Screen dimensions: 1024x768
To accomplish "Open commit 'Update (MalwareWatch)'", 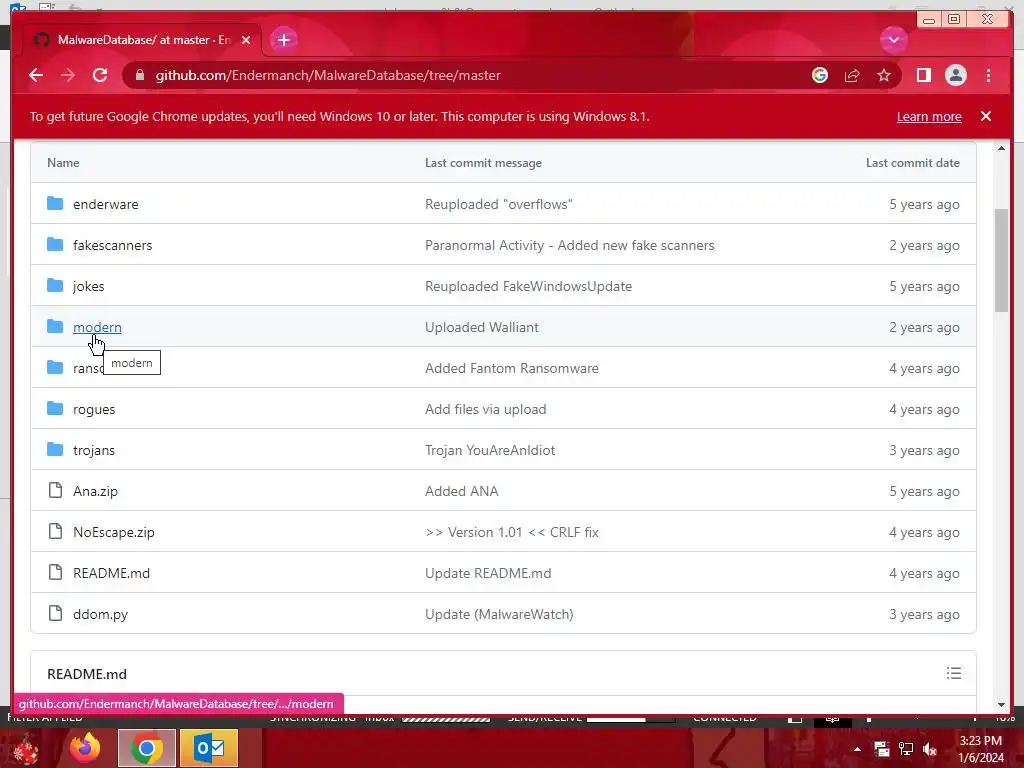I will click(x=499, y=614).
